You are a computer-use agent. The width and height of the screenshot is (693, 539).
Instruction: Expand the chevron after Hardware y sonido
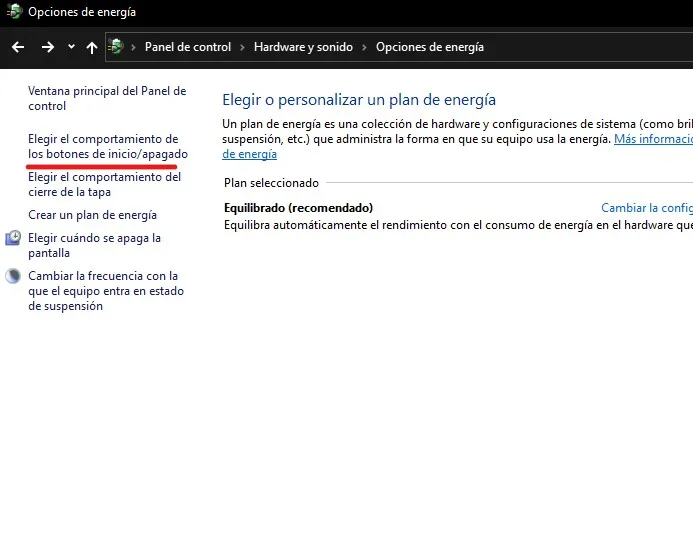point(364,47)
